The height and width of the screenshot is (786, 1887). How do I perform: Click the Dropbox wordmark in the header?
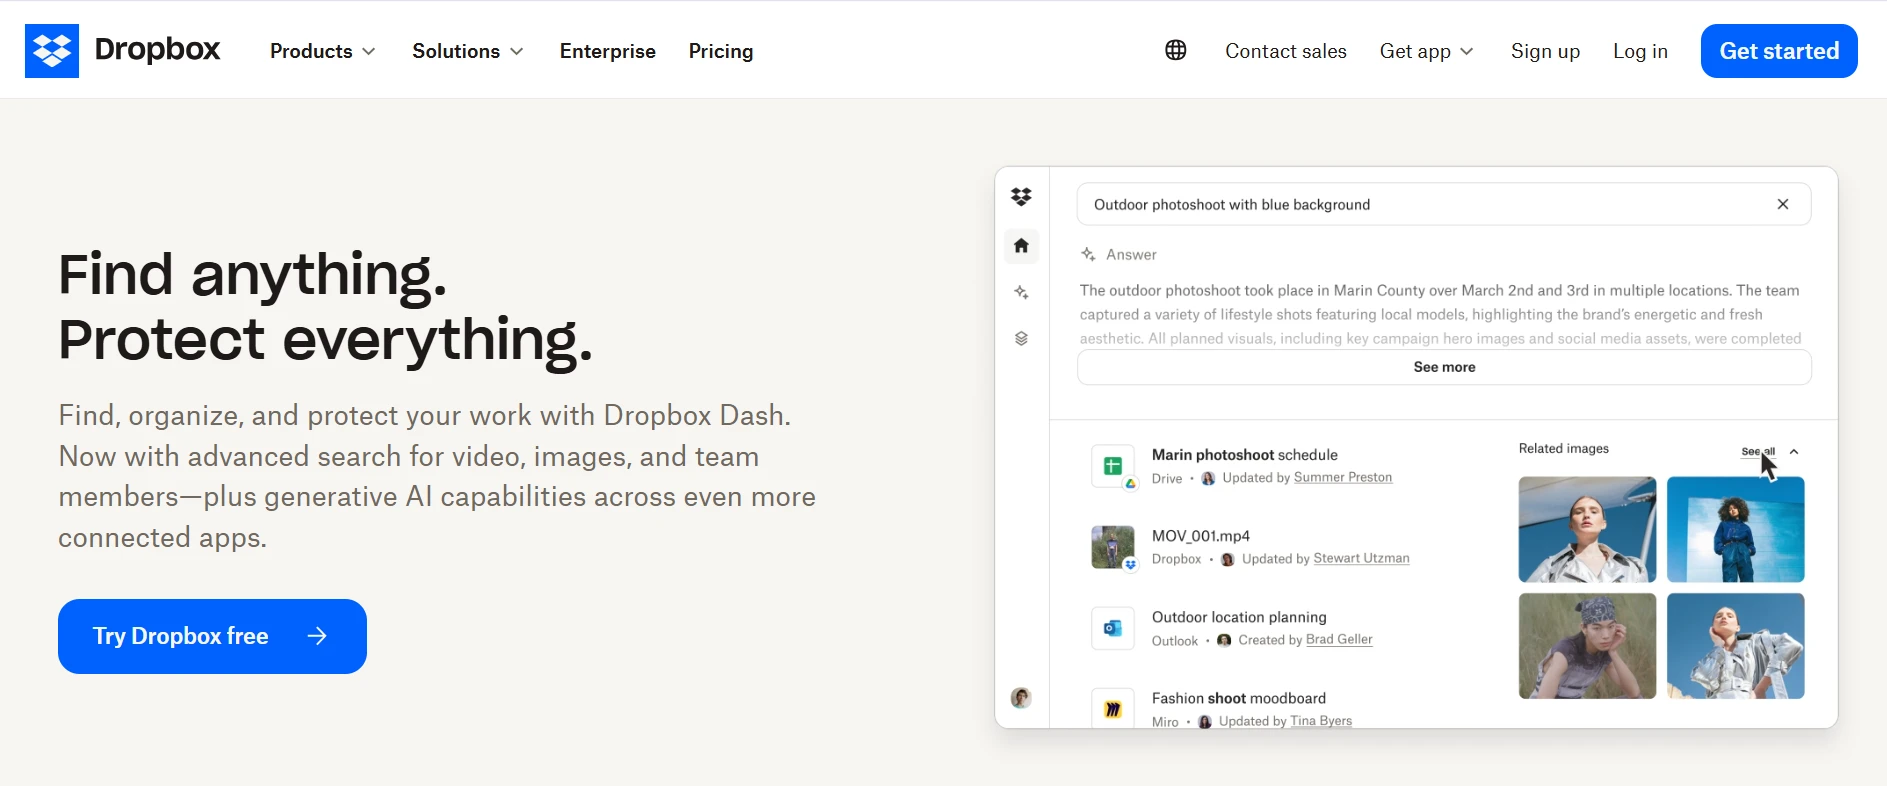(157, 50)
